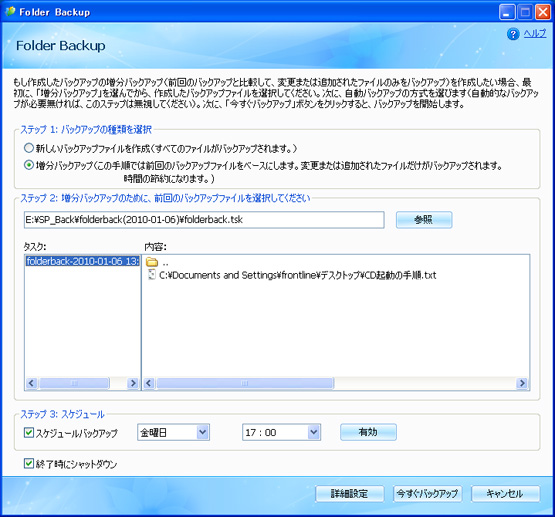Screen dimensions: 555x517
Task: Click the Folder Backup title bar app icon
Action: tap(10, 12)
